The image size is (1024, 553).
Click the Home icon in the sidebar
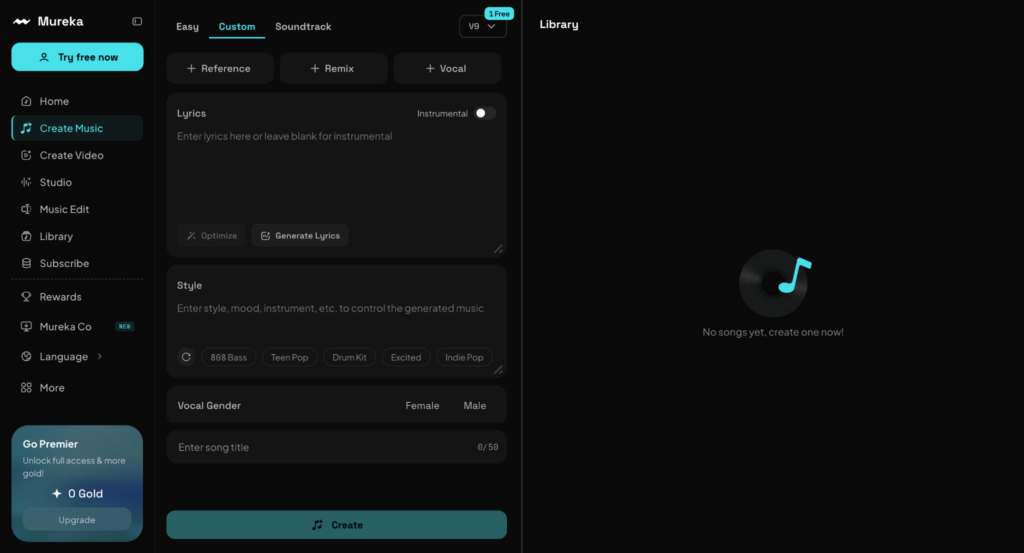pyautogui.click(x=26, y=101)
